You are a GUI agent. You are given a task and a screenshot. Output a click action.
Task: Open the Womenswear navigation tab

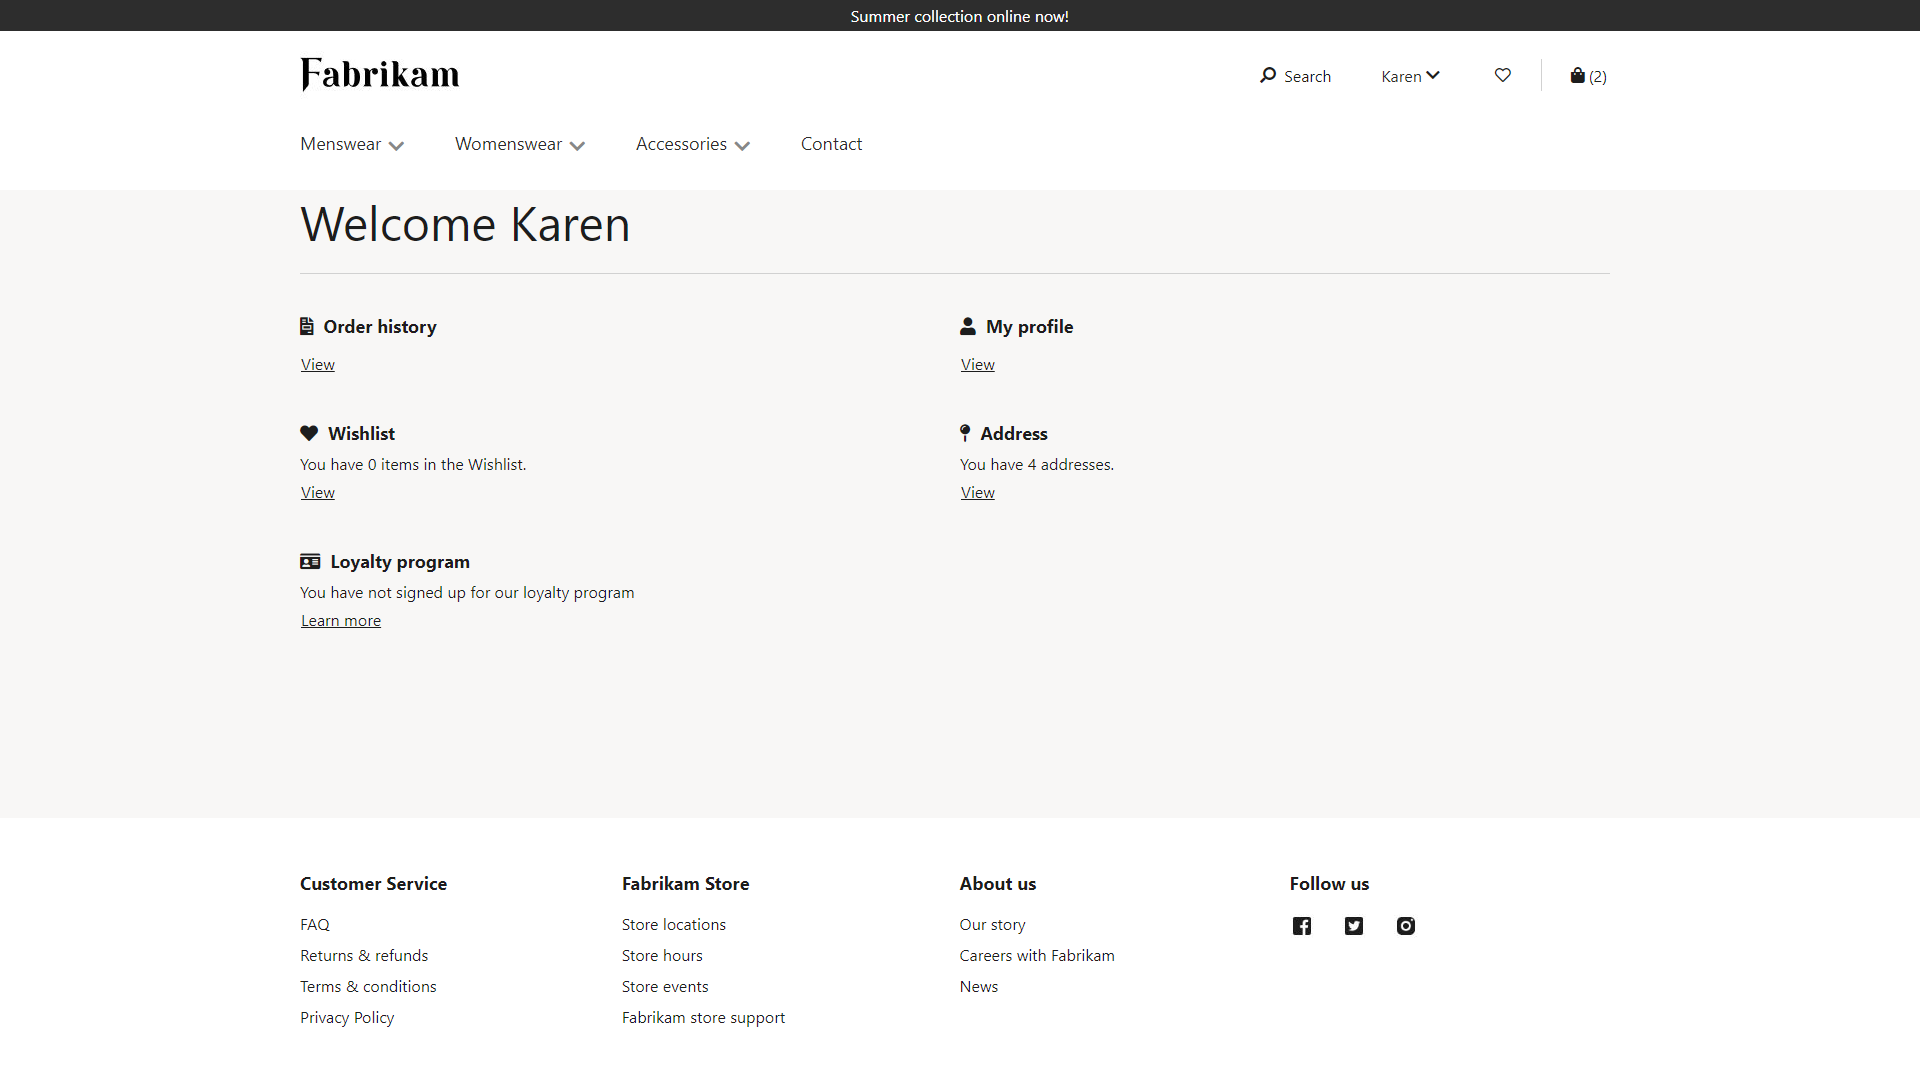(x=520, y=142)
